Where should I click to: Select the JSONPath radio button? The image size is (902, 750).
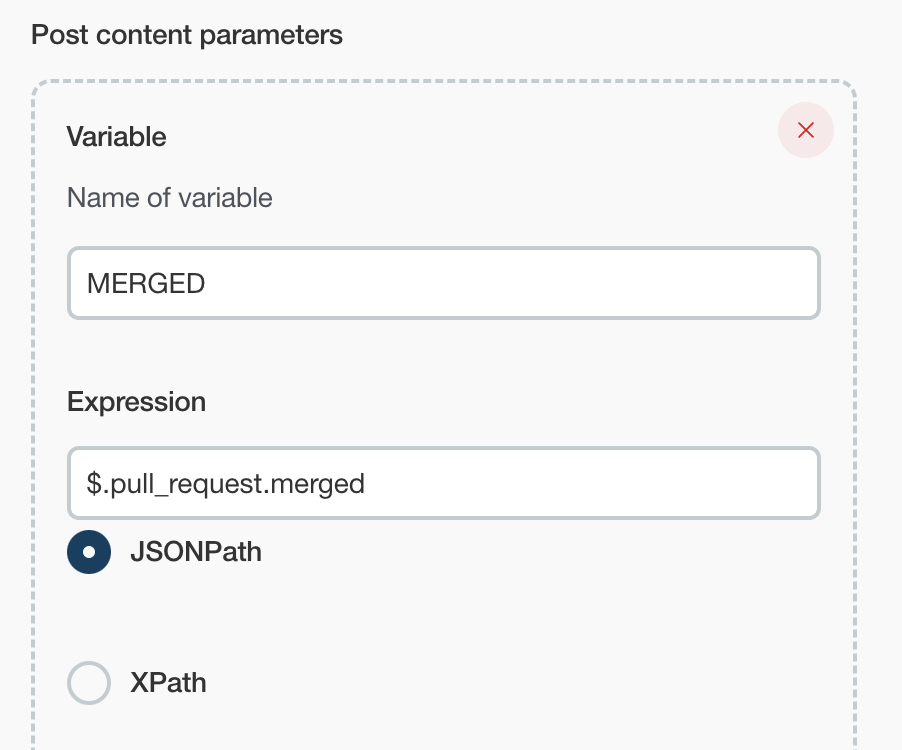(x=89, y=552)
